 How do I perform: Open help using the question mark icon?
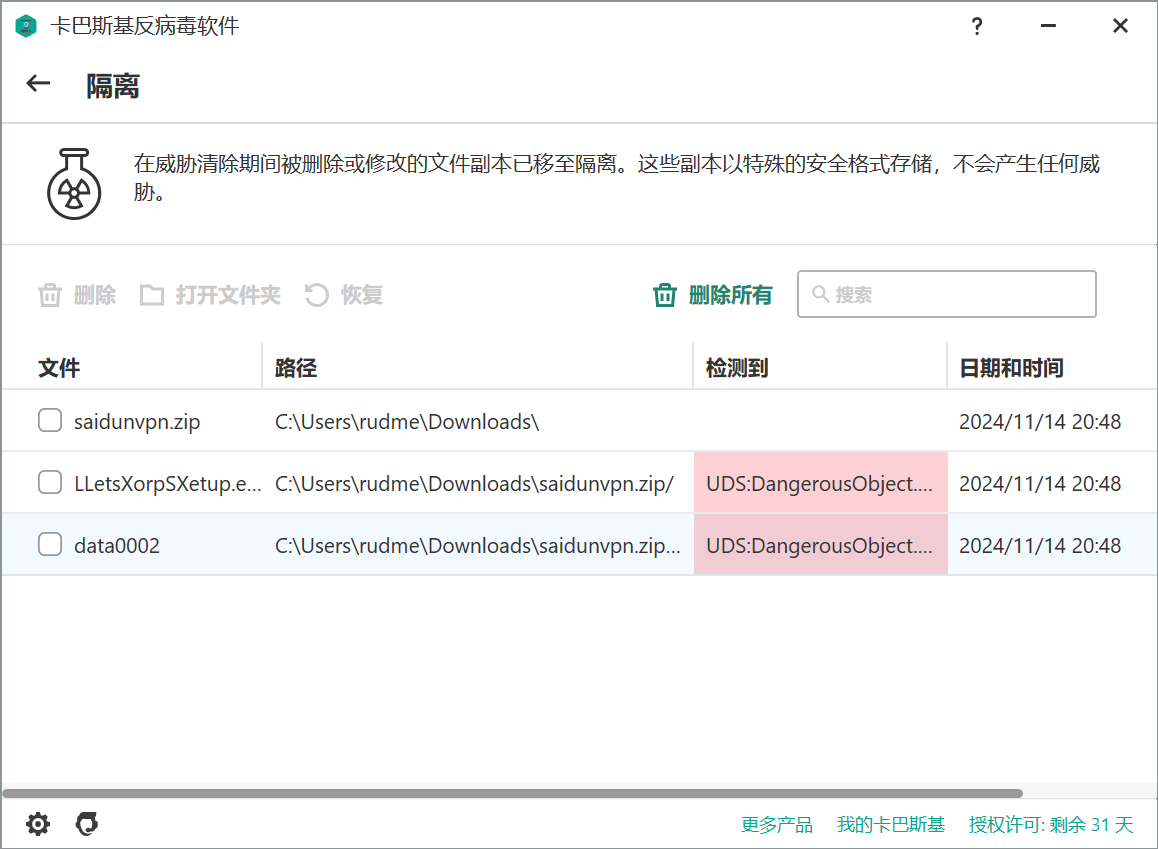(x=976, y=26)
